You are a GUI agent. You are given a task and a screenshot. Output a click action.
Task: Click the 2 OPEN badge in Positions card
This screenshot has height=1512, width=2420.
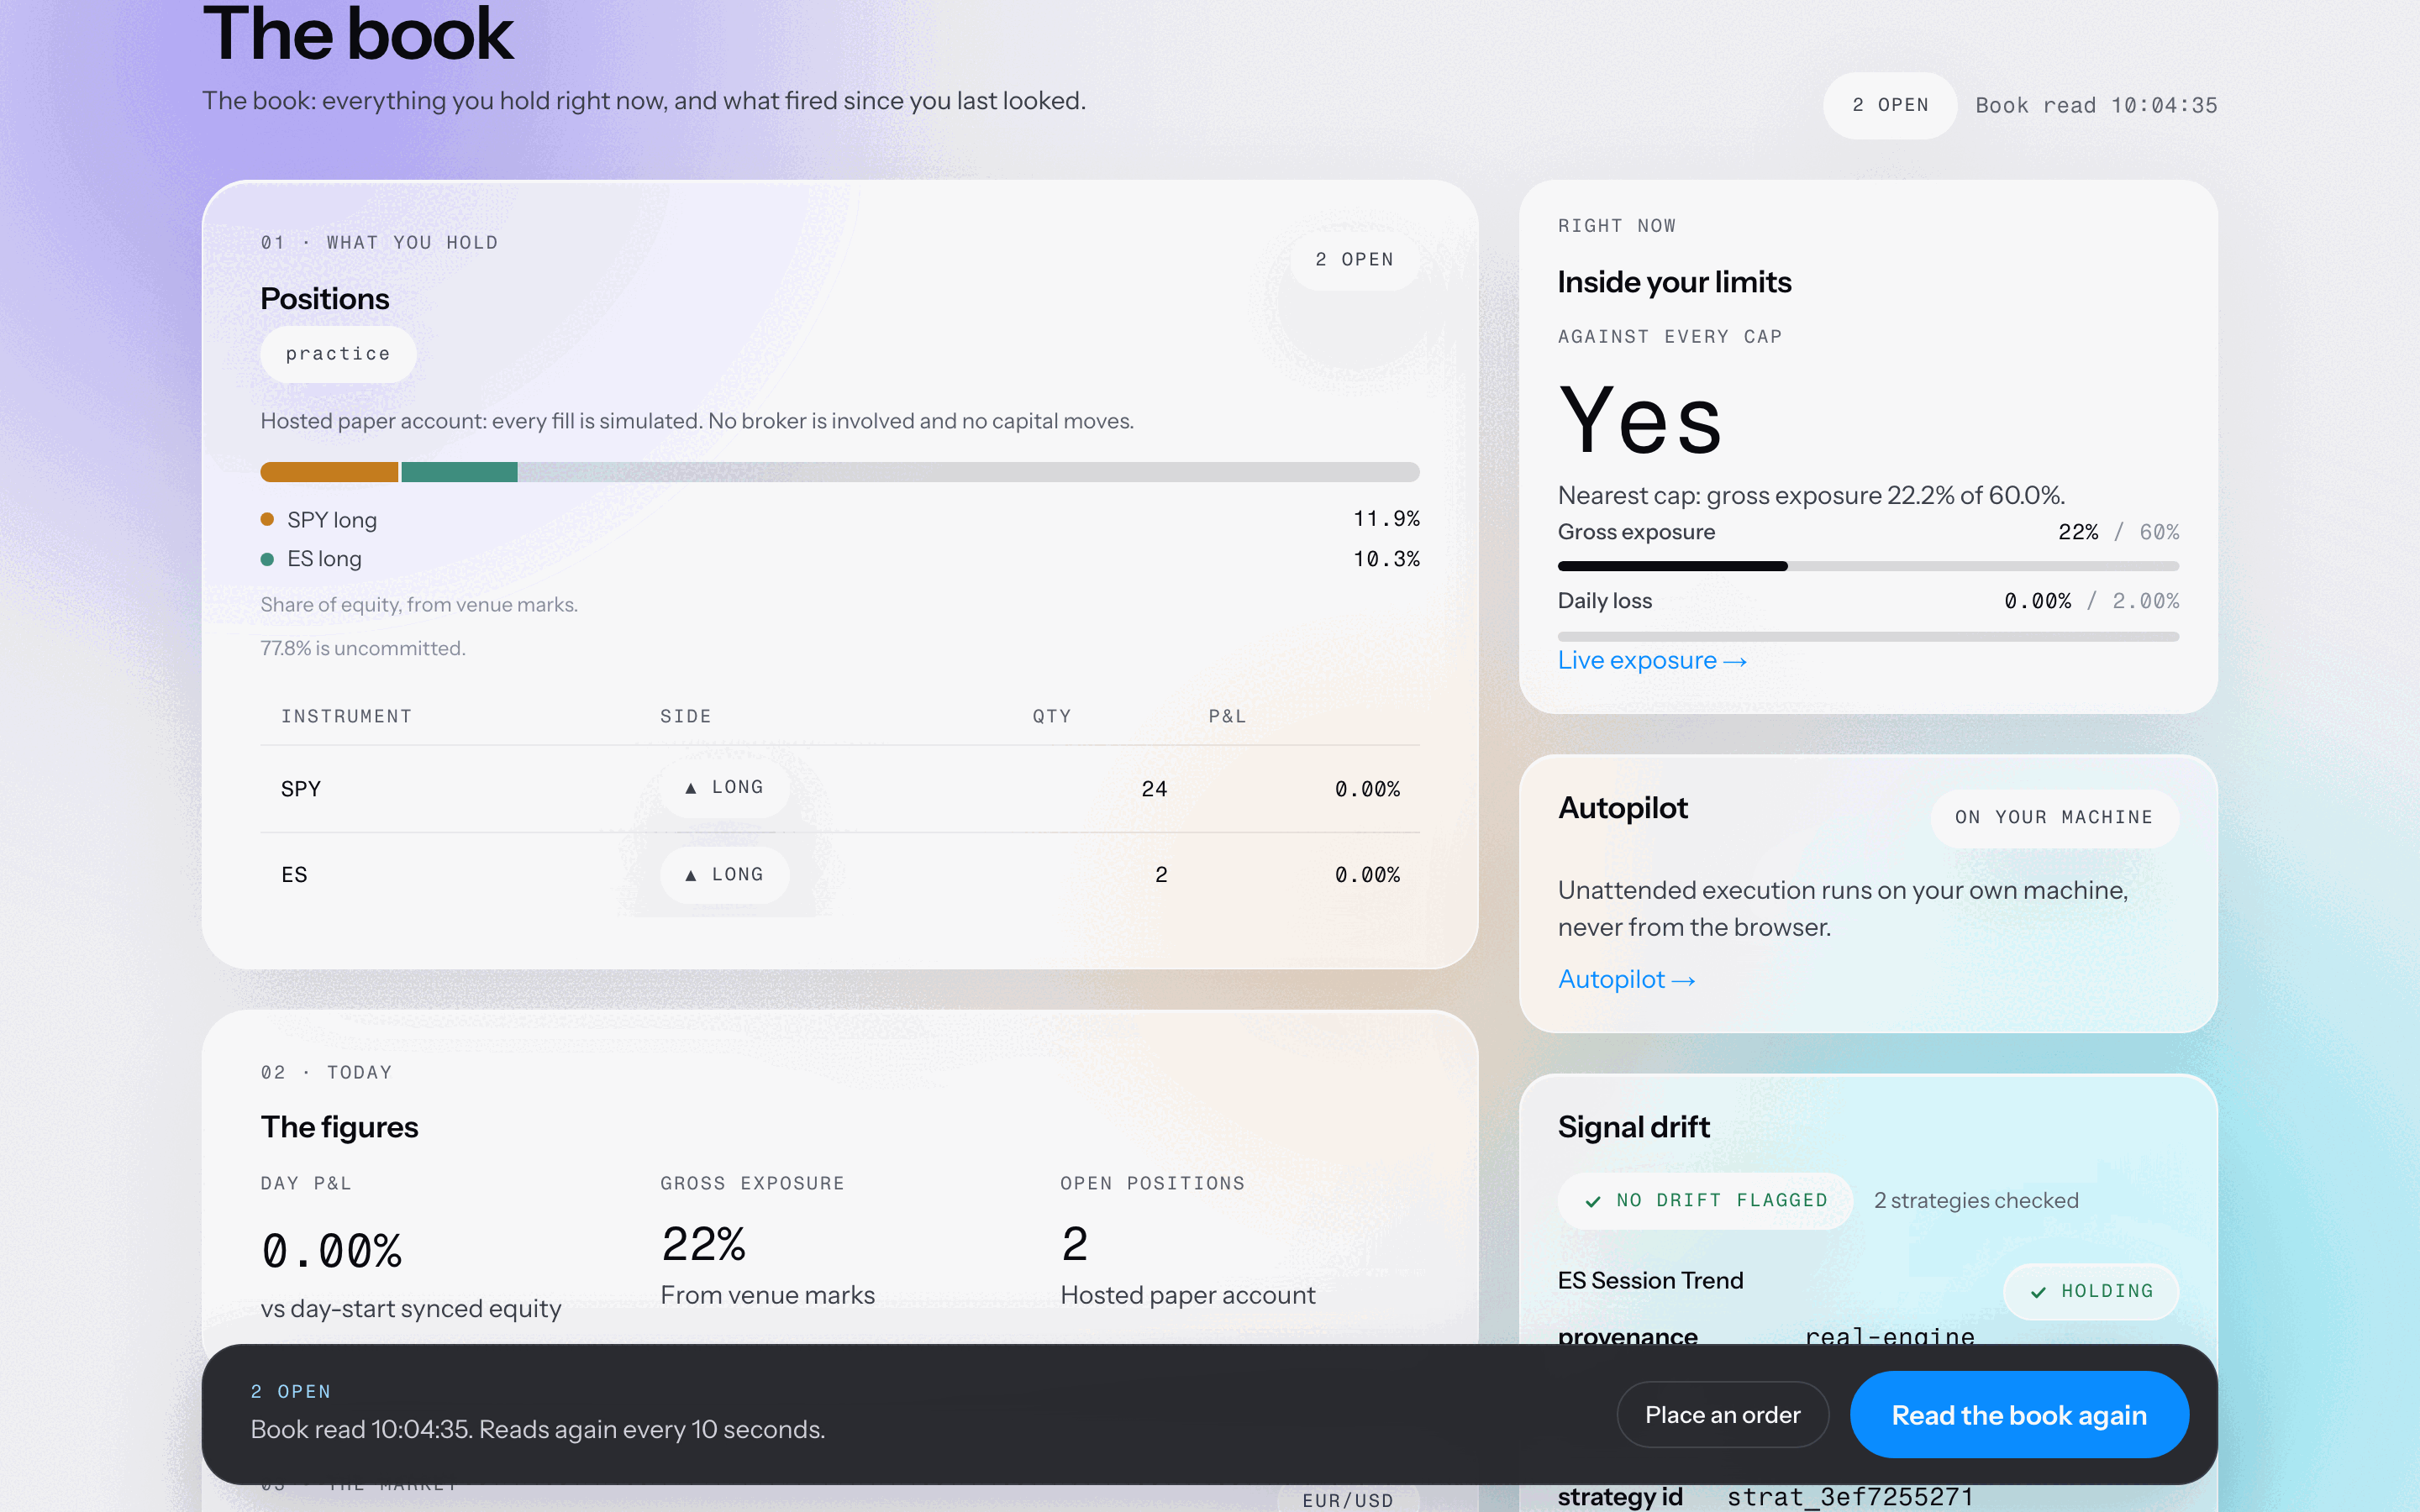(x=1354, y=260)
